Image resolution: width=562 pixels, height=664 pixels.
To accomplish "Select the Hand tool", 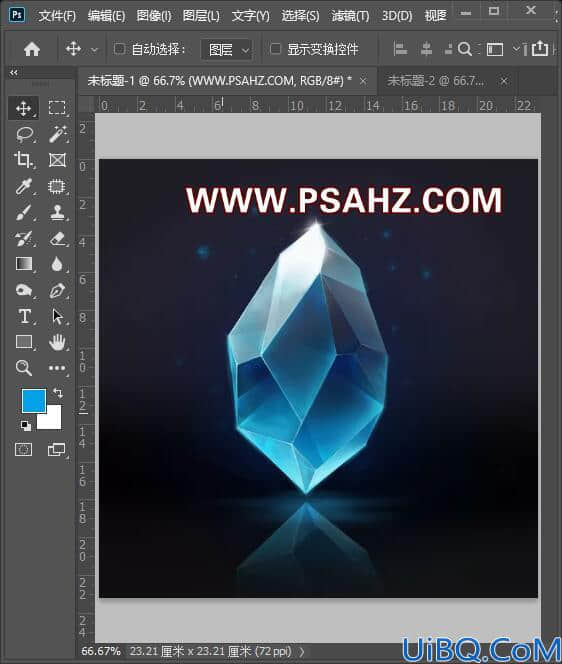I will click(x=57, y=342).
